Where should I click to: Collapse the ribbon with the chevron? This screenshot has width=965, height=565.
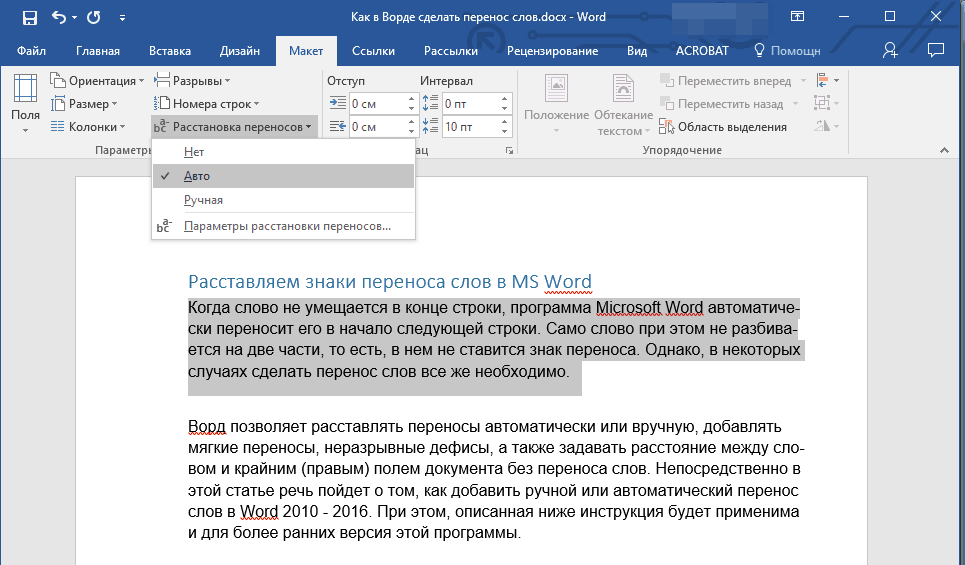(944, 150)
